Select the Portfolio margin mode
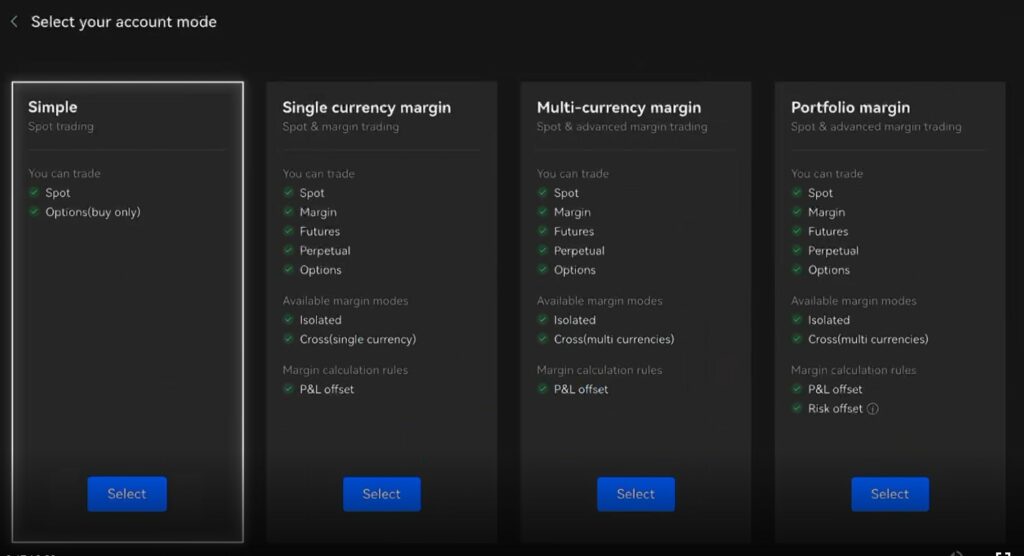Image resolution: width=1024 pixels, height=556 pixels. click(x=889, y=494)
